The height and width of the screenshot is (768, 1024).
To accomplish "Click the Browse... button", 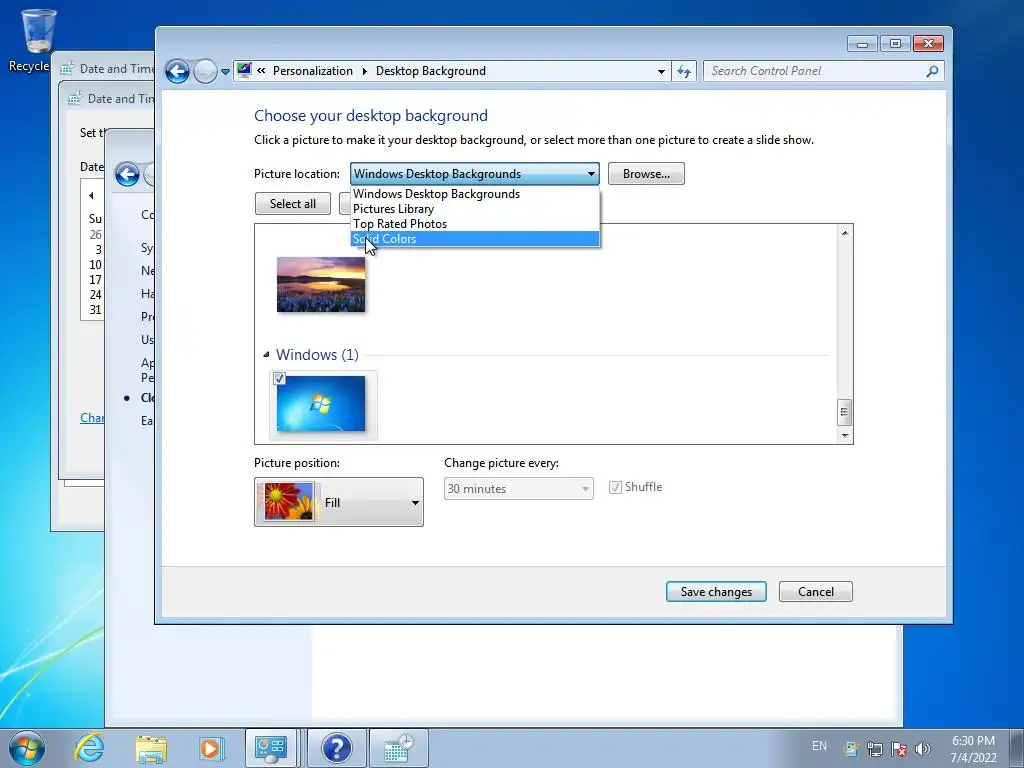I will 646,174.
